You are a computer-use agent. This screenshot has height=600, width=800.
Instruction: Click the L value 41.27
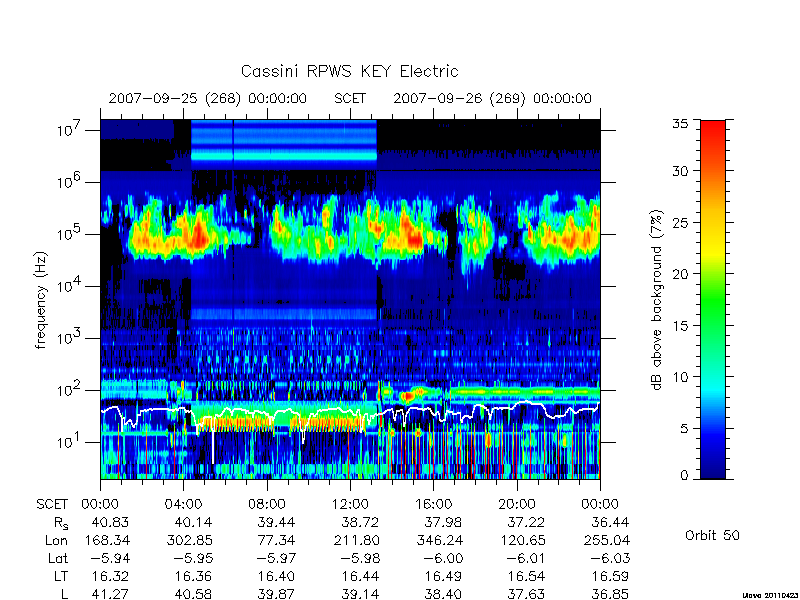(x=110, y=594)
